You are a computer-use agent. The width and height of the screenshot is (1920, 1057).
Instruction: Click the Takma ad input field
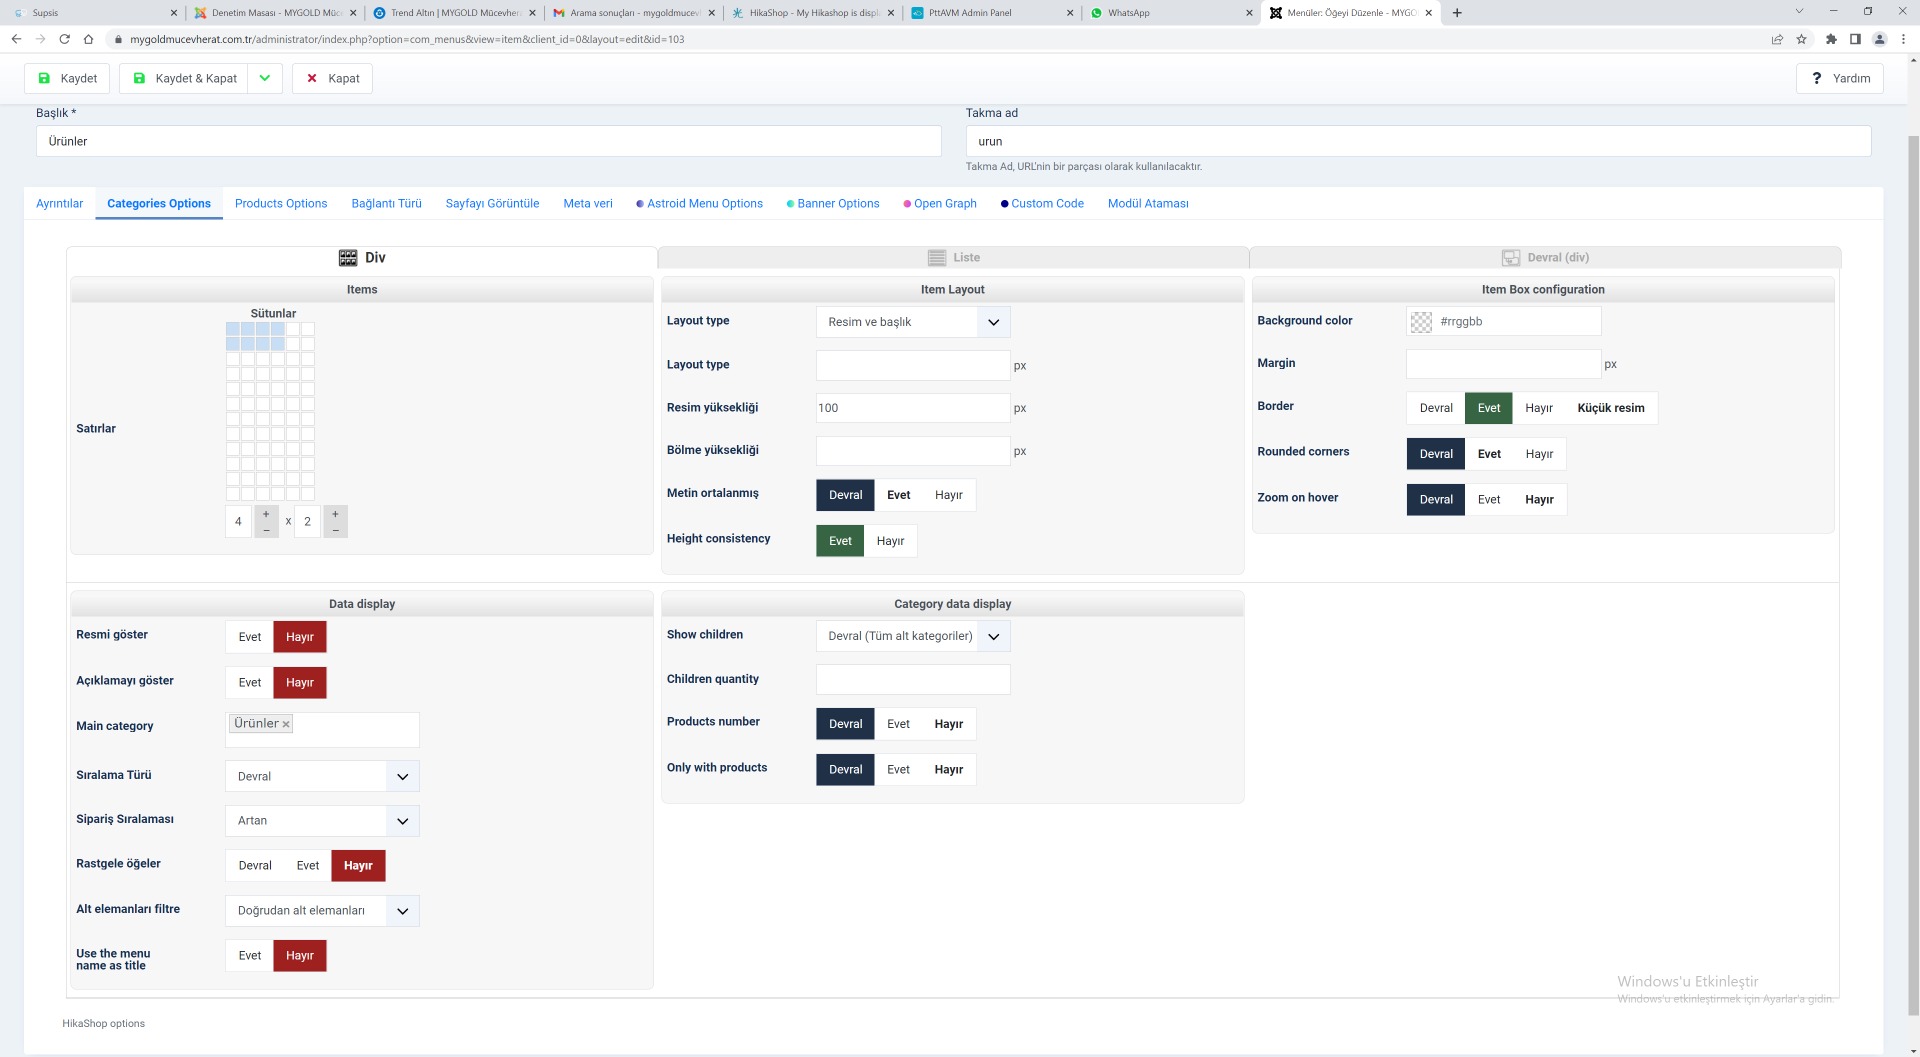(1417, 141)
